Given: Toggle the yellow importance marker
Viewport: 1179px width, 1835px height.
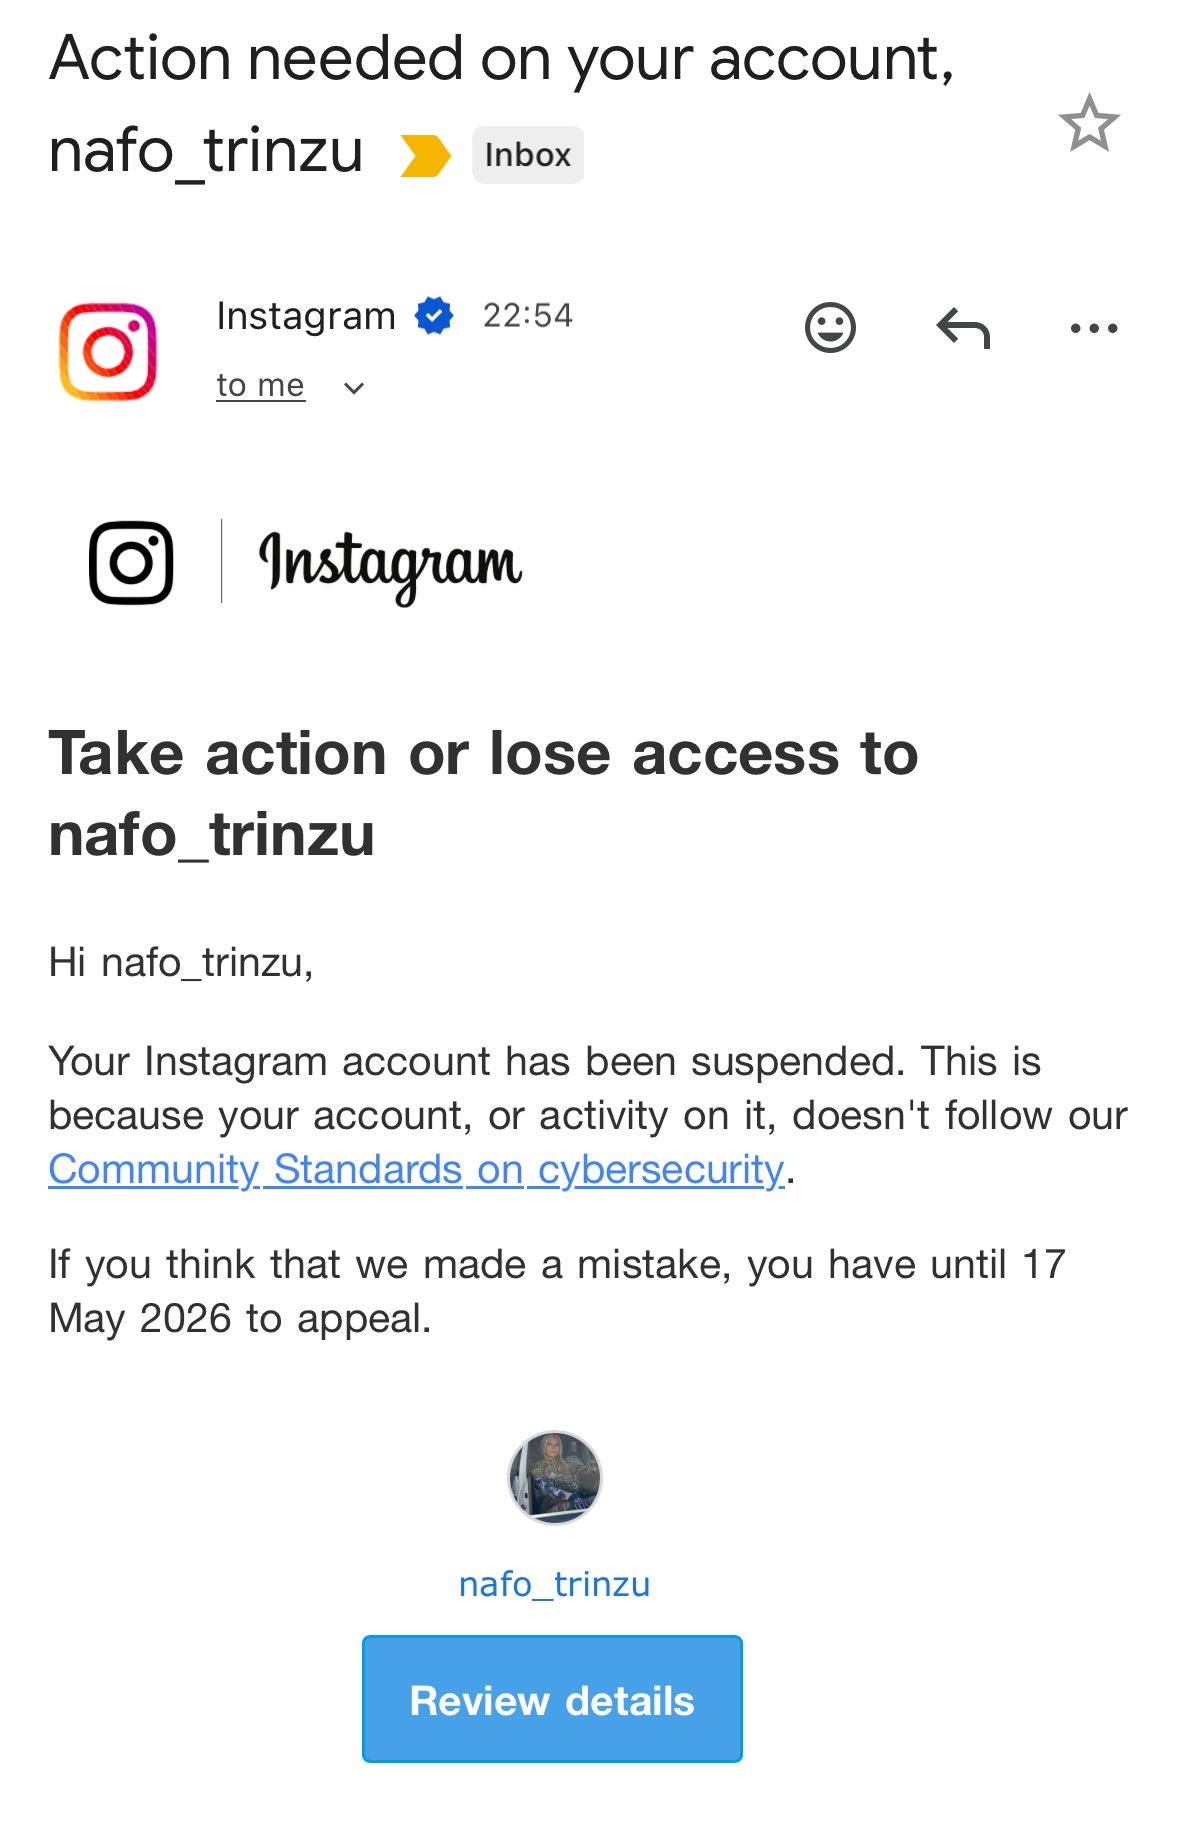Looking at the screenshot, I should tap(425, 156).
